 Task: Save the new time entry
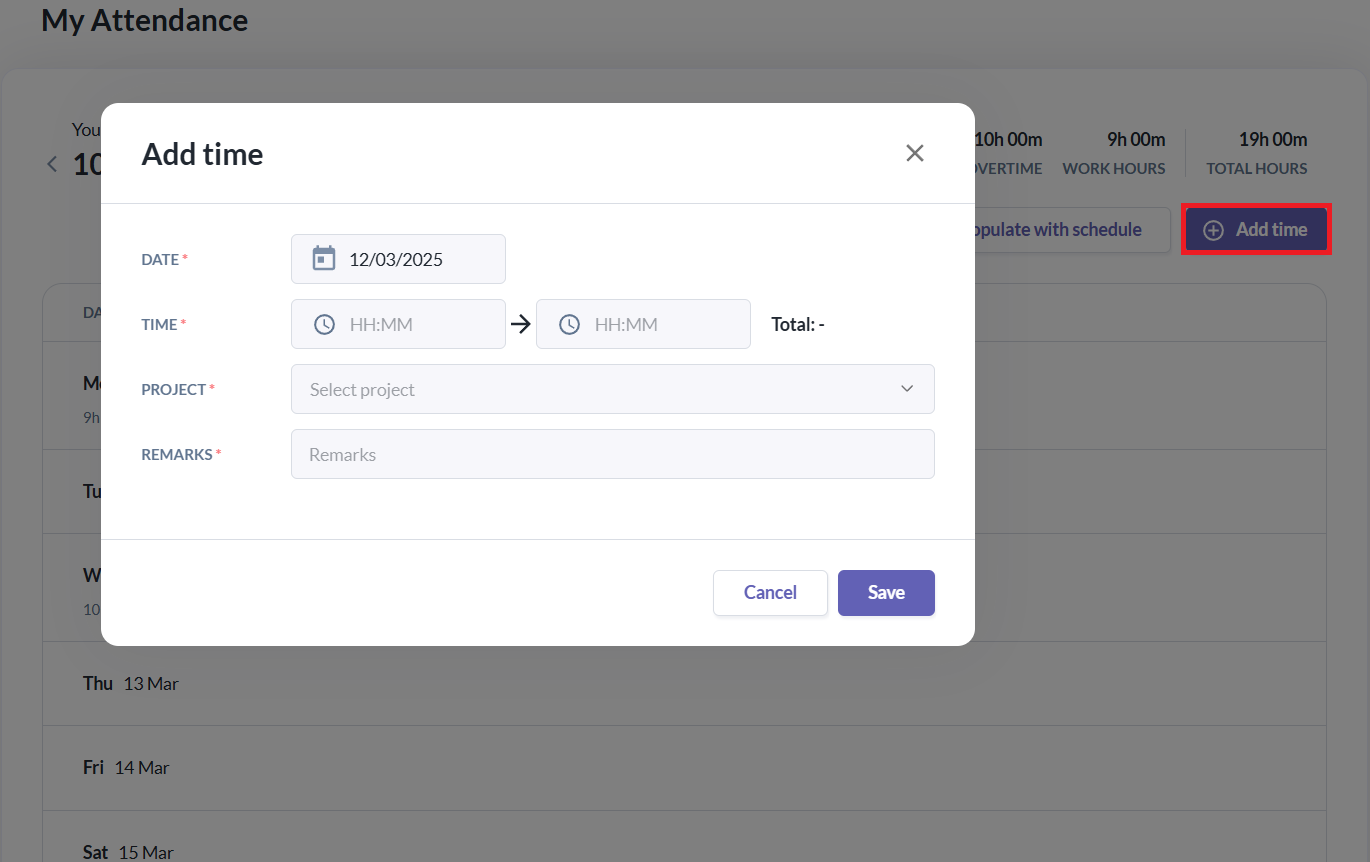click(x=886, y=593)
